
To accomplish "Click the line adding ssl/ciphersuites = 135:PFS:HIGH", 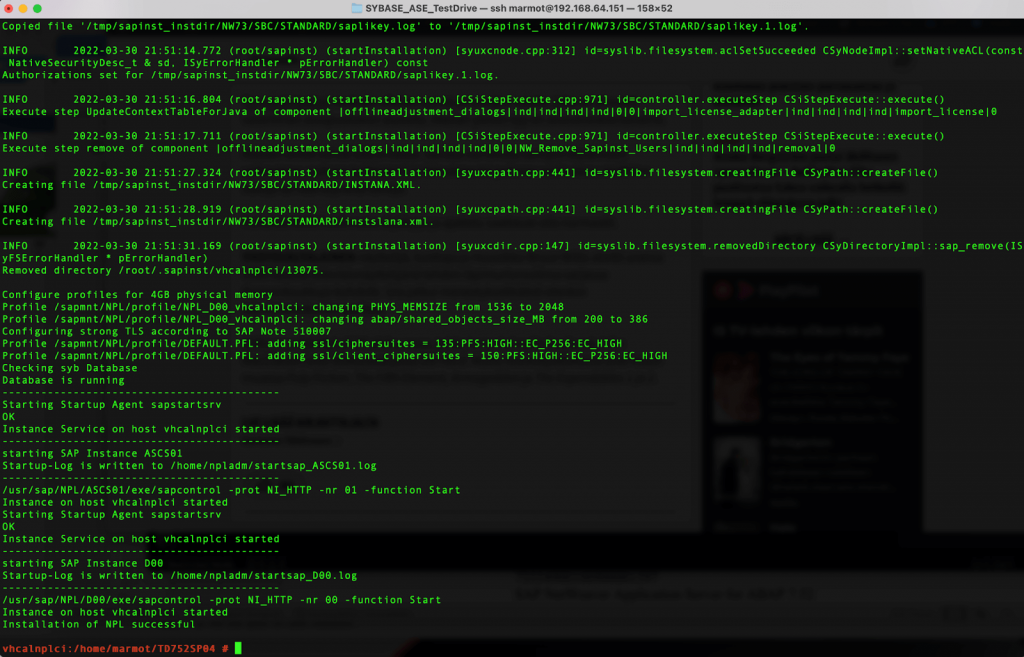I will click(312, 344).
